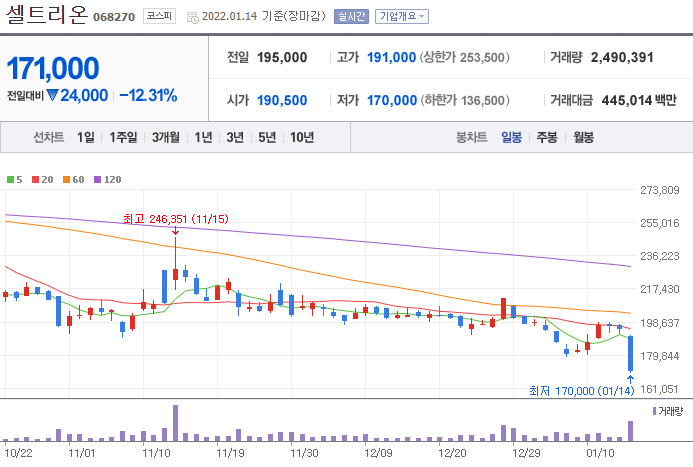693x467 pixels.
Task: Click the current price 171,000
Action: coord(53,68)
